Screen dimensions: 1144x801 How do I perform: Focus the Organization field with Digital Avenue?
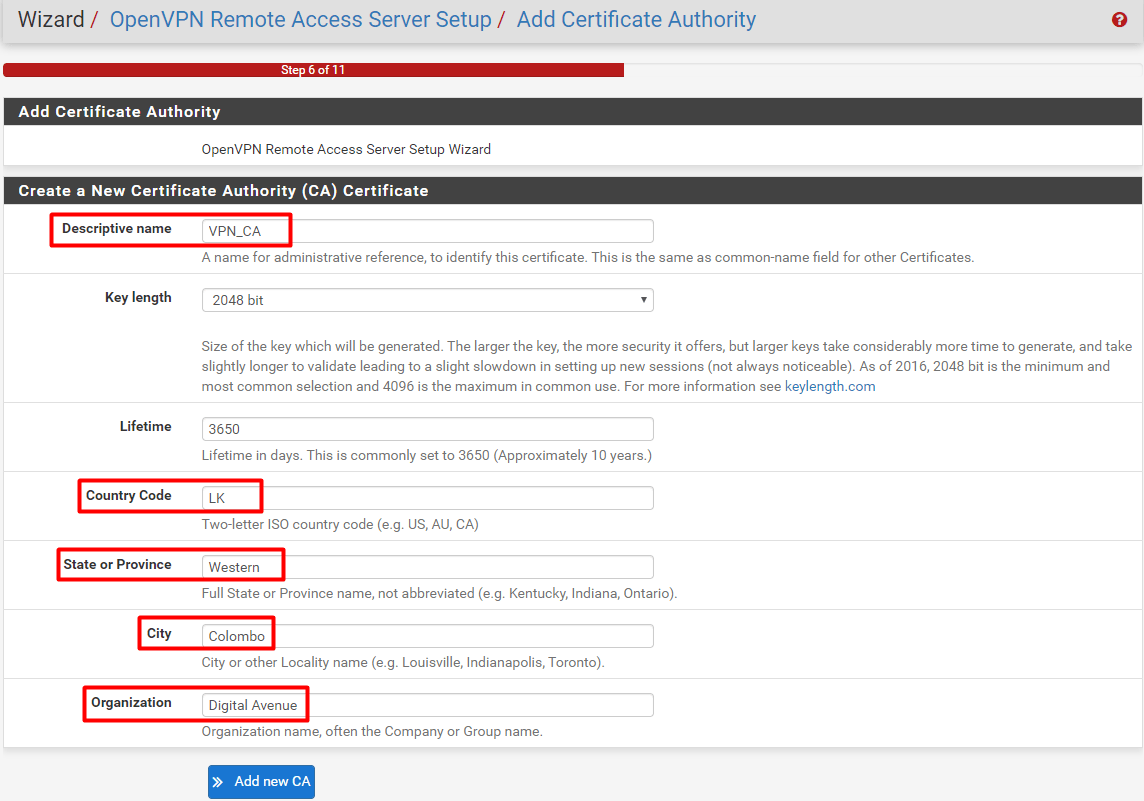point(427,705)
